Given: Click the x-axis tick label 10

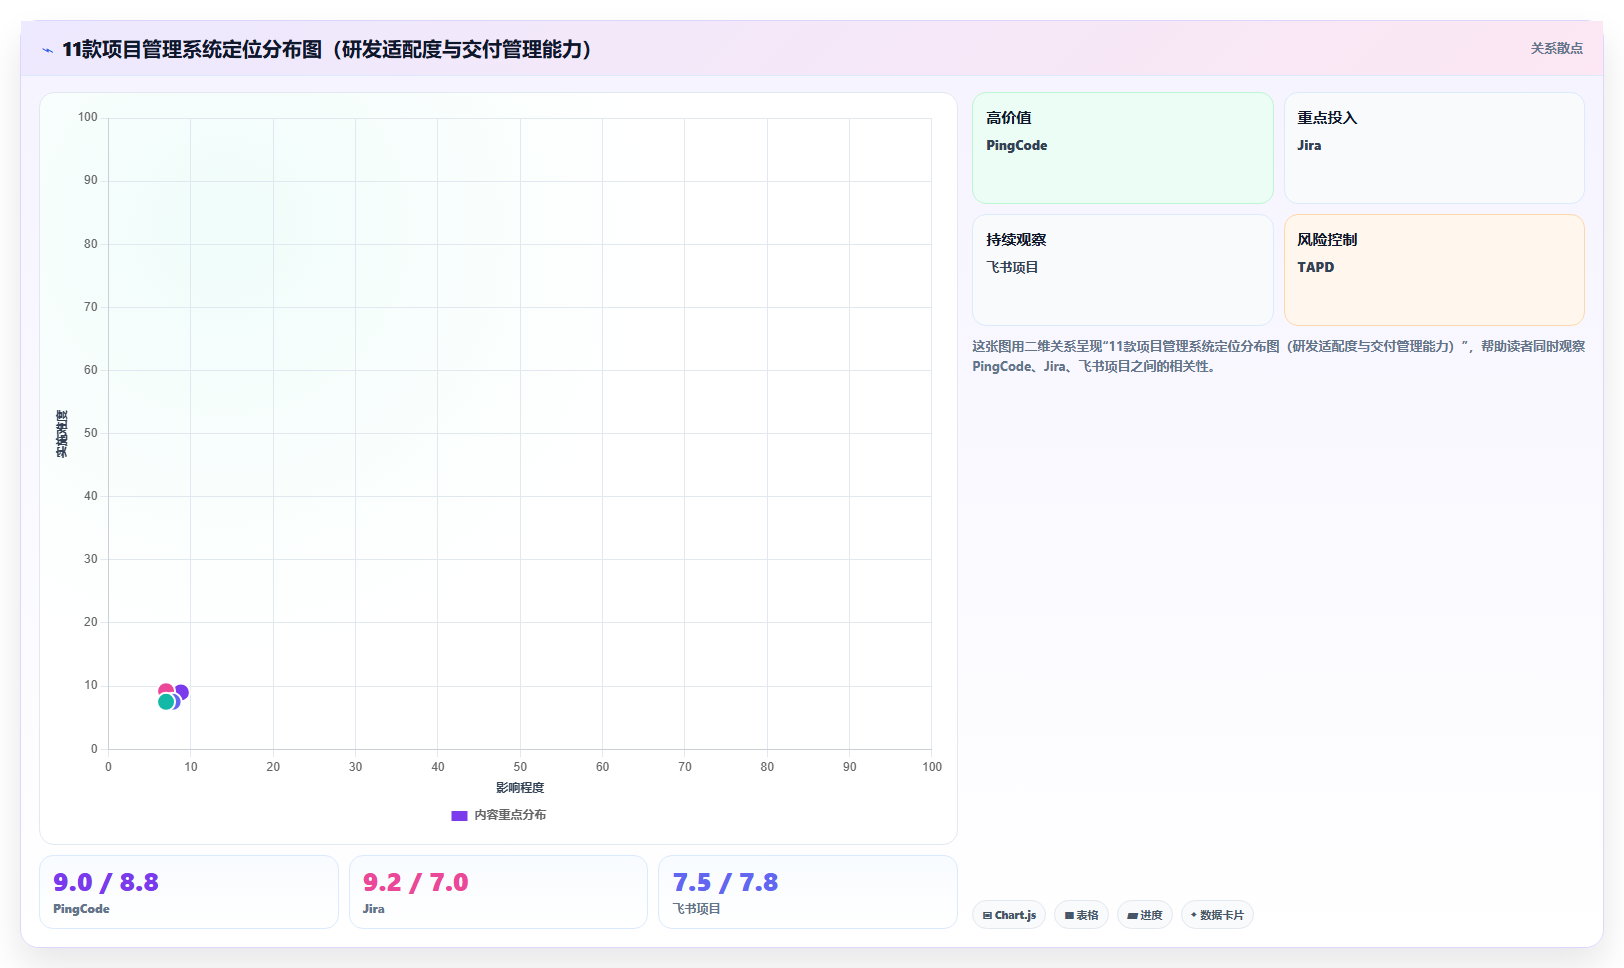Looking at the screenshot, I should tap(191, 767).
